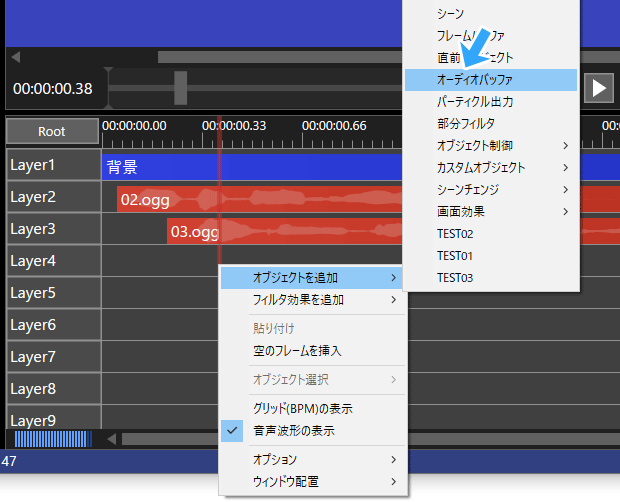
Task: Toggle 音声波形の表示 checkbox option
Action: tap(293, 431)
